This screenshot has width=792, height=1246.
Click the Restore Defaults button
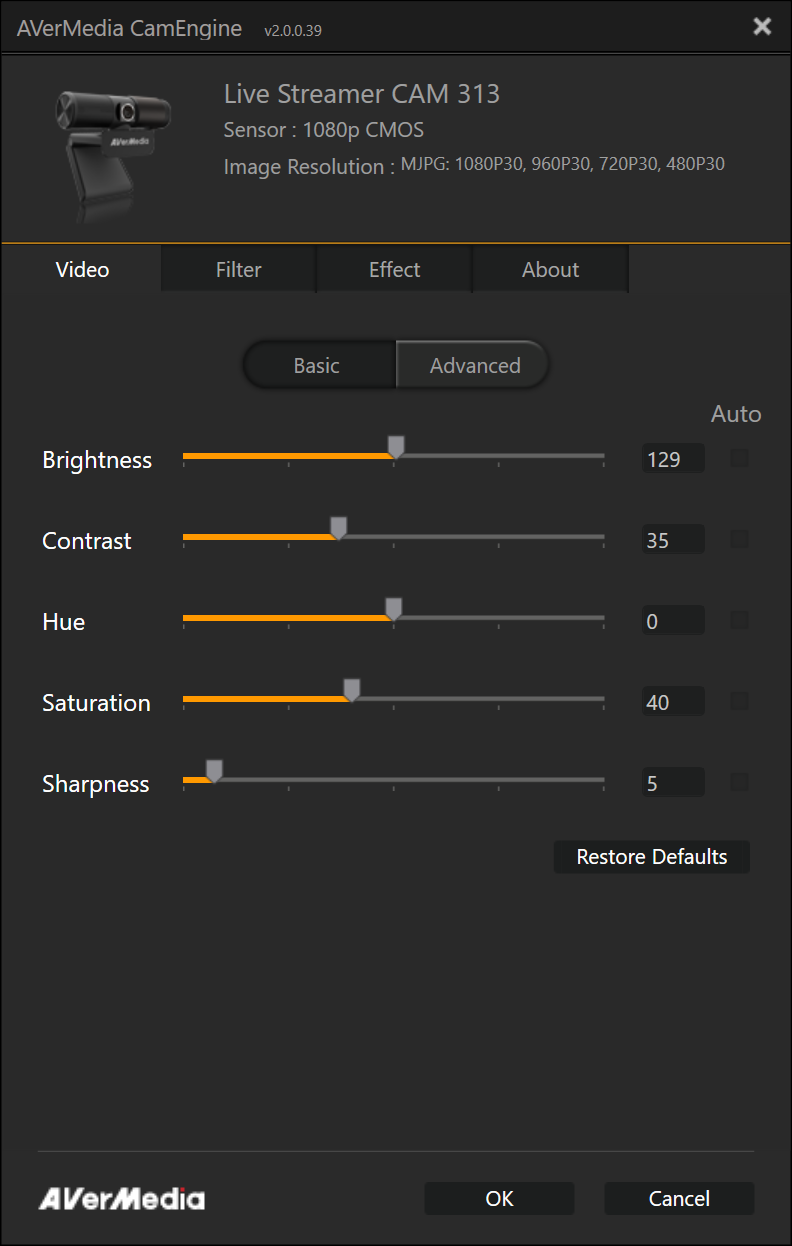[652, 857]
